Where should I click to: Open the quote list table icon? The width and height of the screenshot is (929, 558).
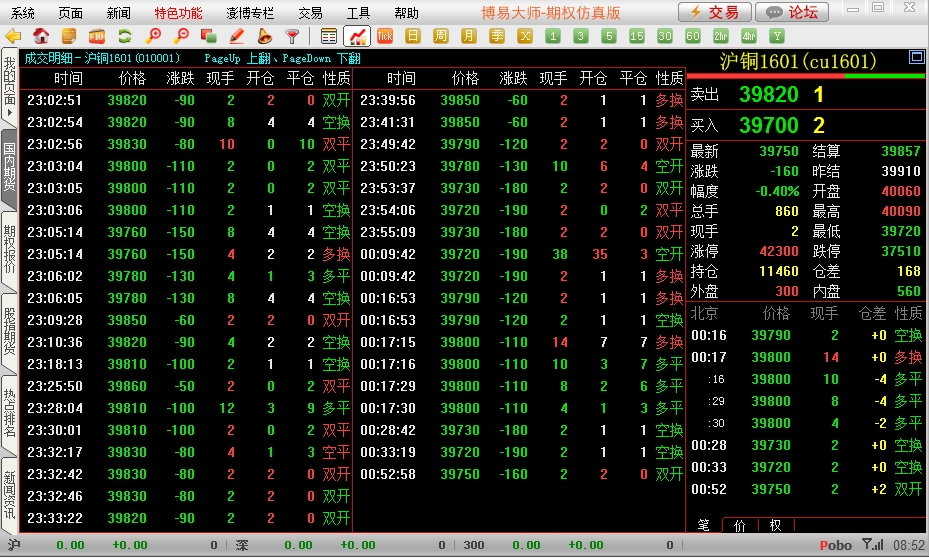tap(328, 36)
